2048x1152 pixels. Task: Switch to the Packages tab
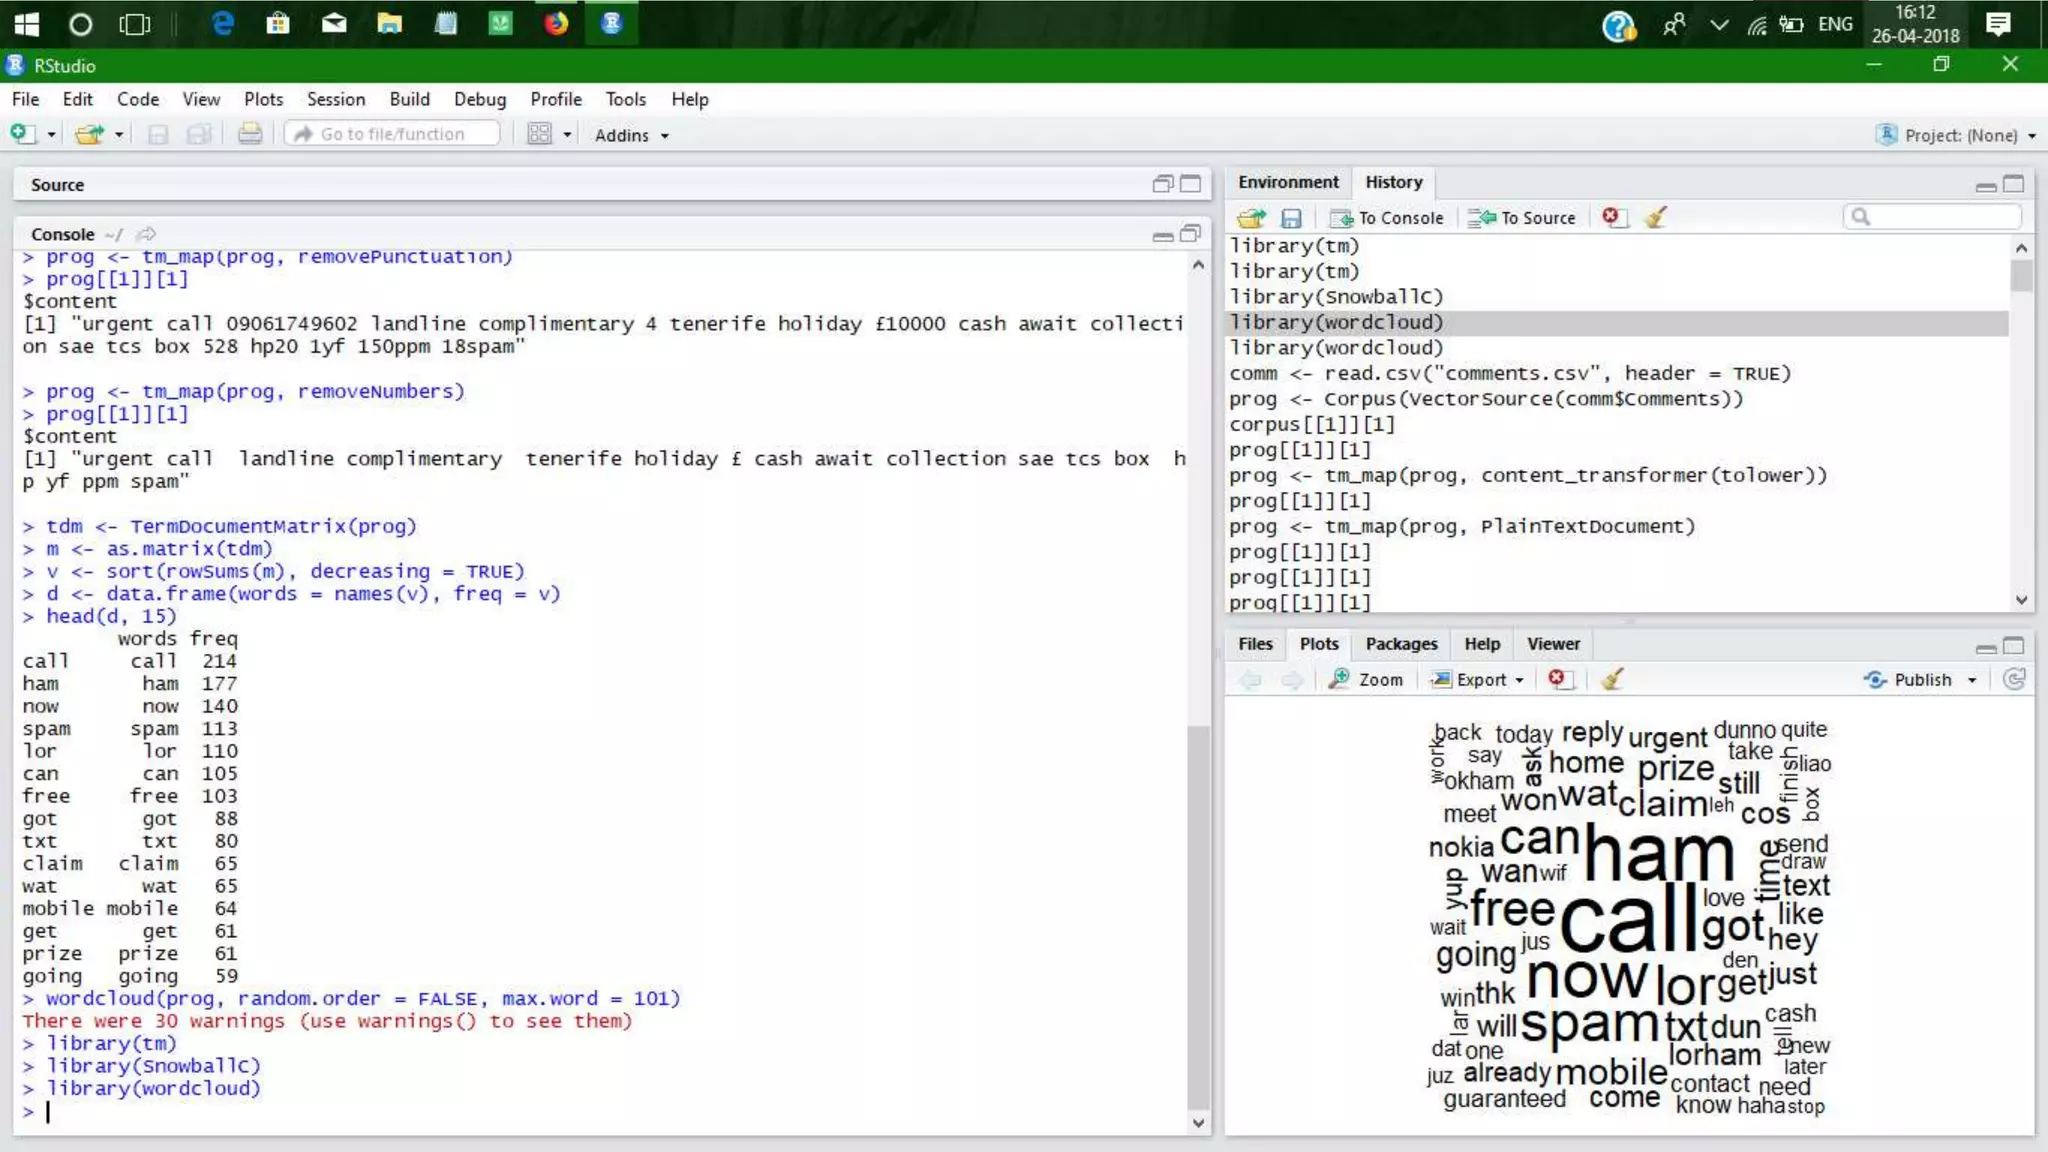pyautogui.click(x=1401, y=644)
